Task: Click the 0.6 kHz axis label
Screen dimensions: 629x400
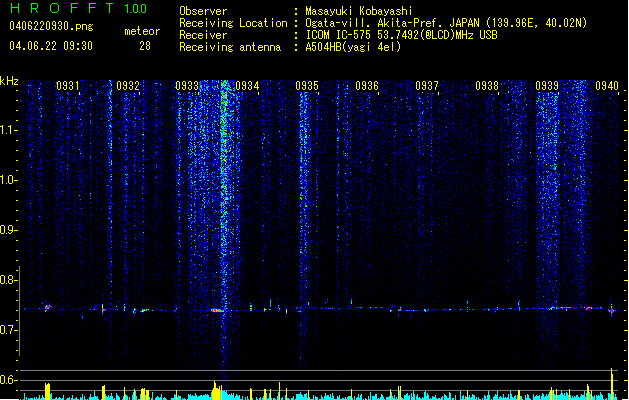Action: (x=9, y=380)
